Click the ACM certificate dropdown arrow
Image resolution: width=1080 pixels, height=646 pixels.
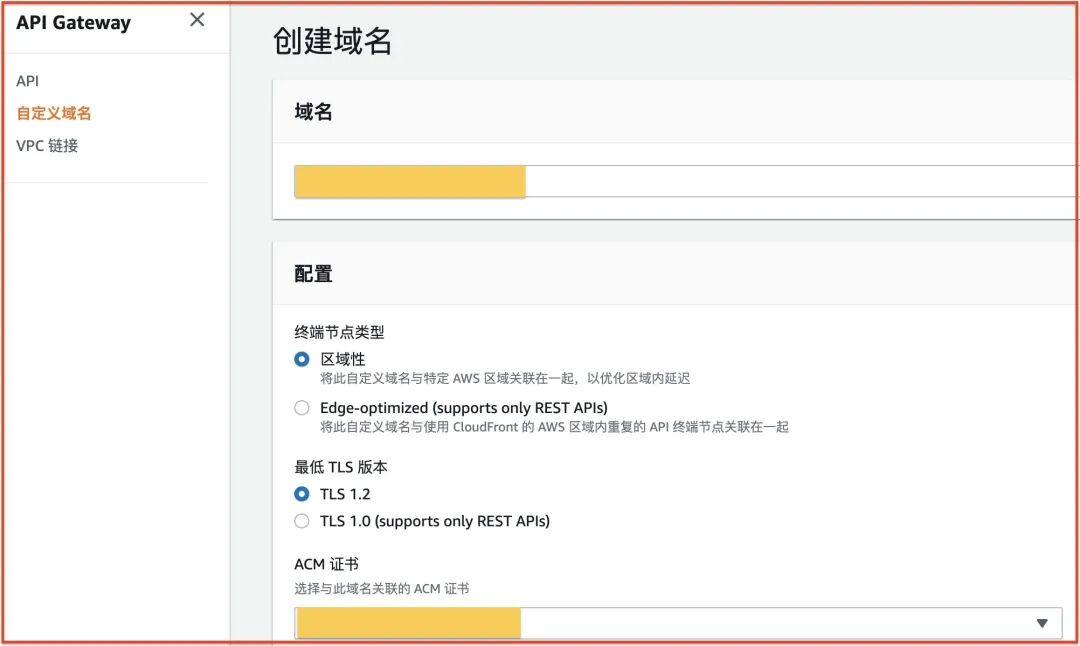click(x=1042, y=623)
